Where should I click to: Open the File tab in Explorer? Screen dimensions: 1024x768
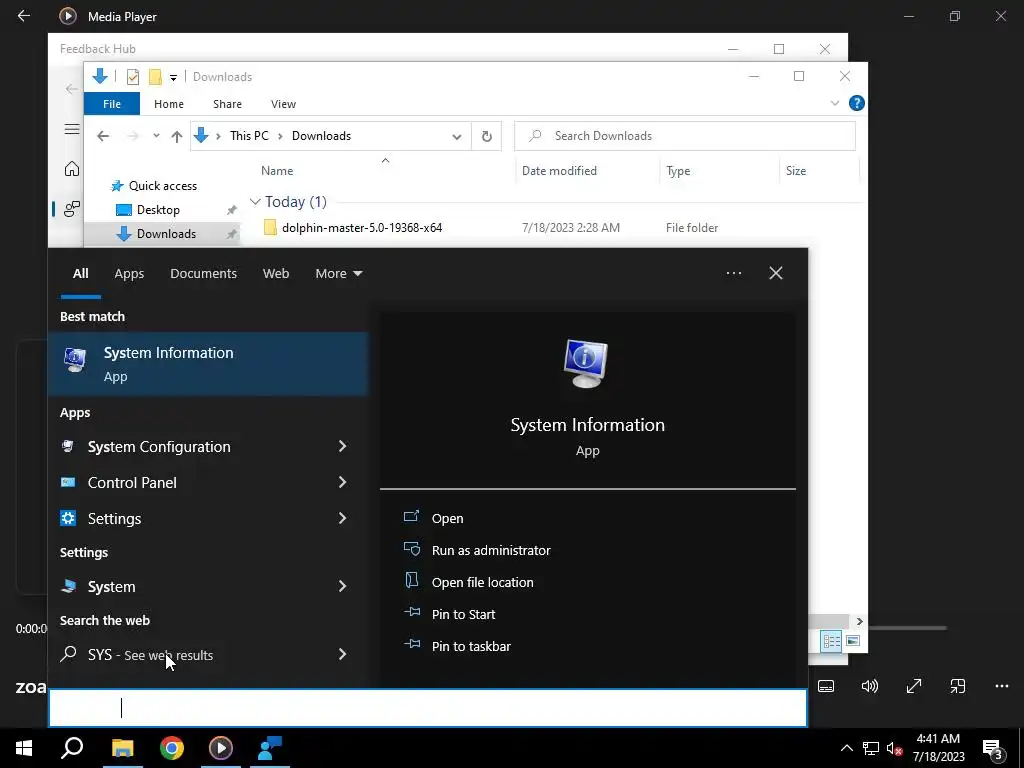pyautogui.click(x=112, y=104)
